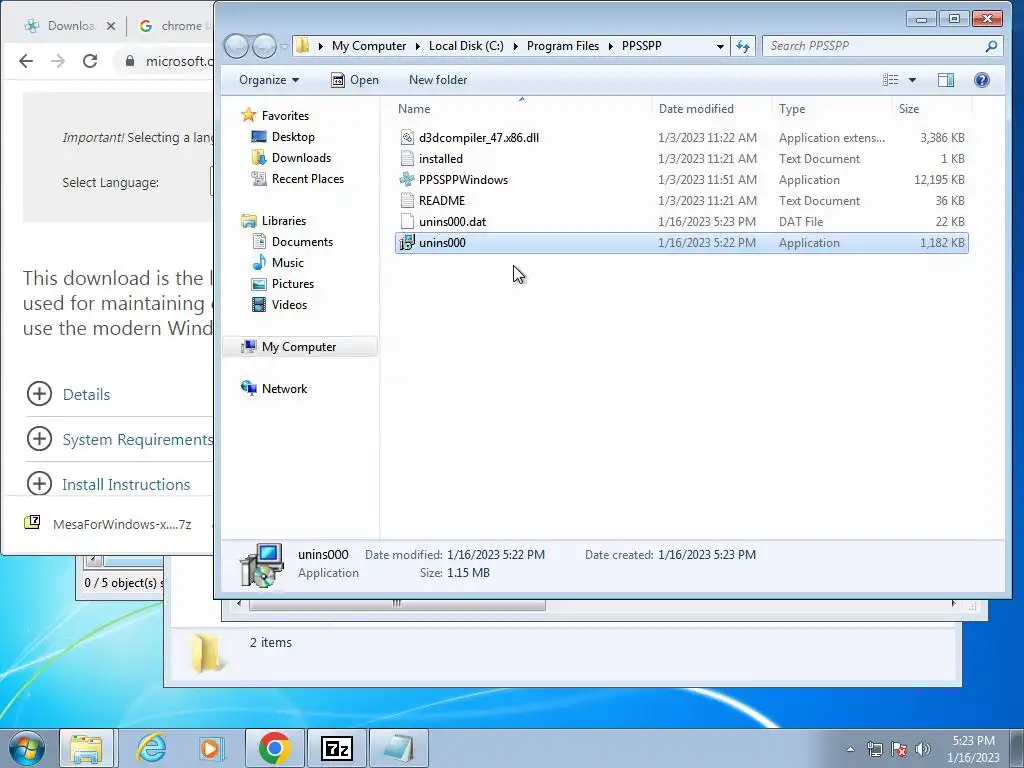Change the view with the view icon
1024x768 pixels.
891,80
